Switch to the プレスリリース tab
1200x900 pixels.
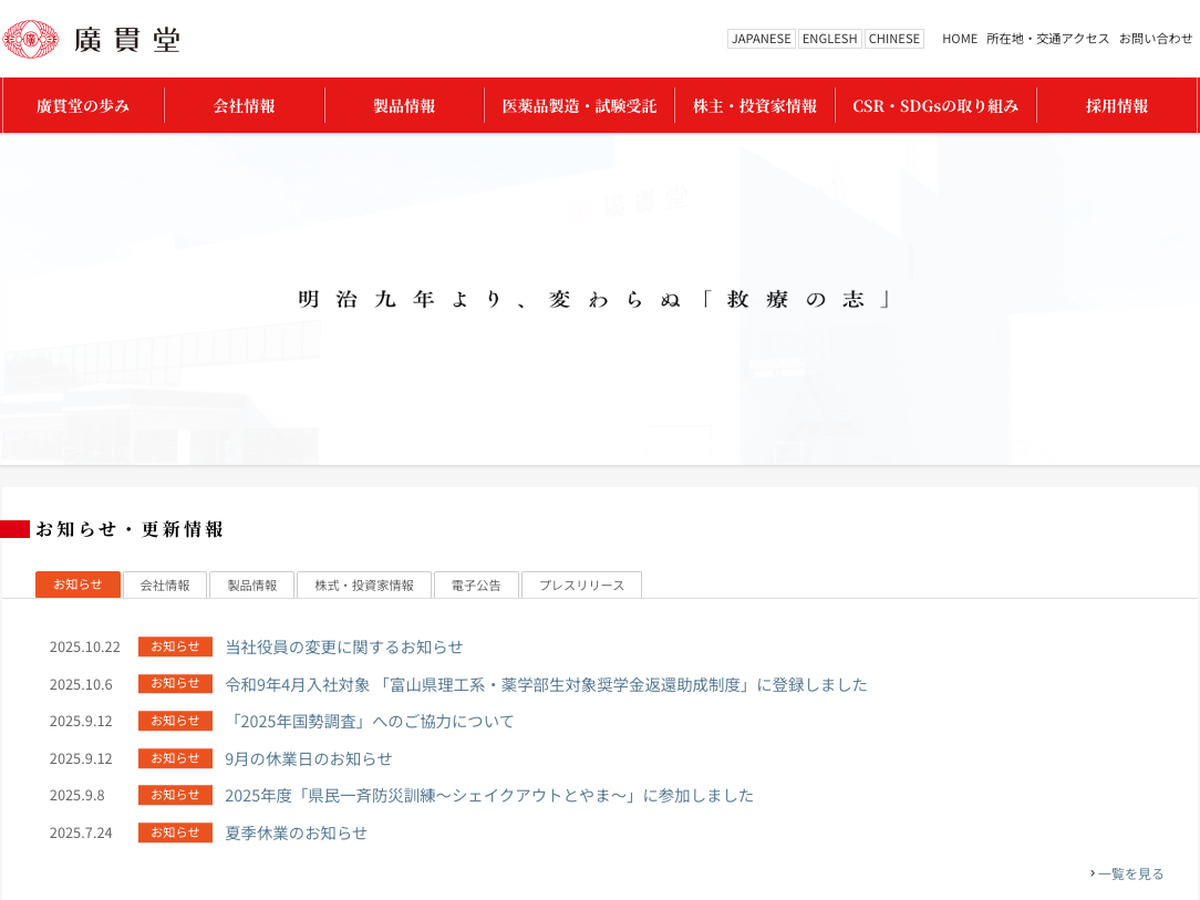pos(581,585)
